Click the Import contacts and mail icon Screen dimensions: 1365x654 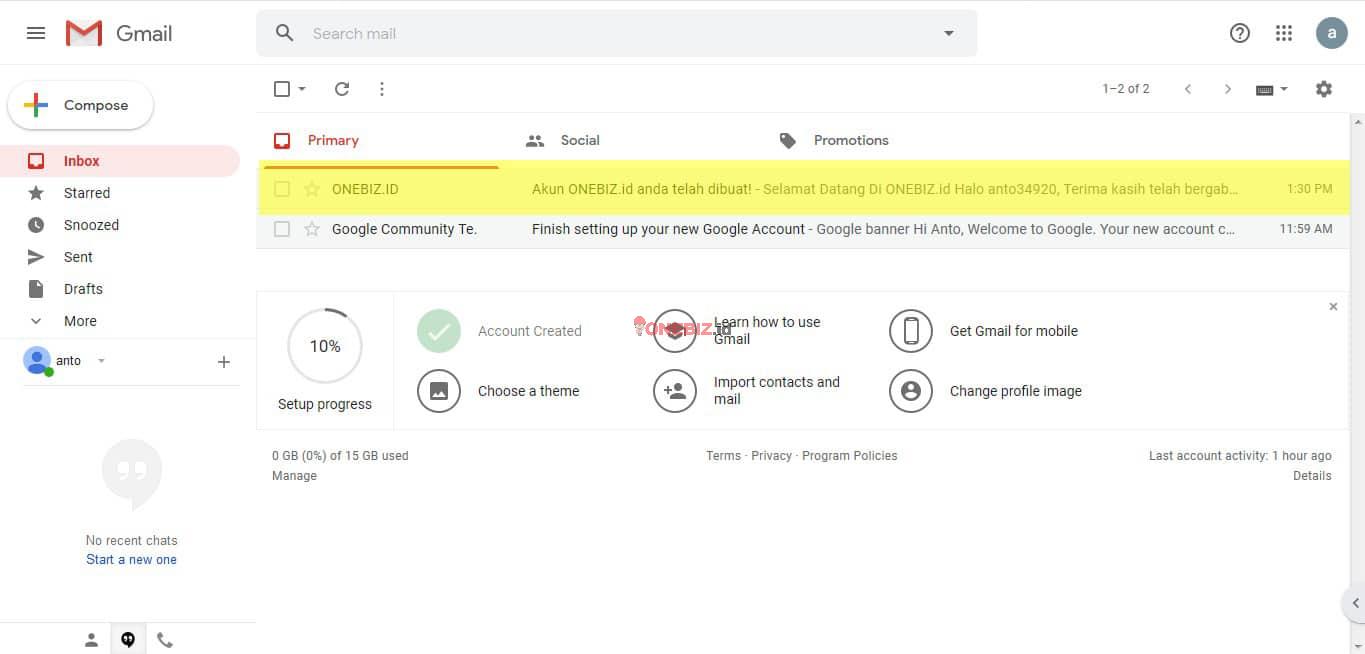point(675,391)
